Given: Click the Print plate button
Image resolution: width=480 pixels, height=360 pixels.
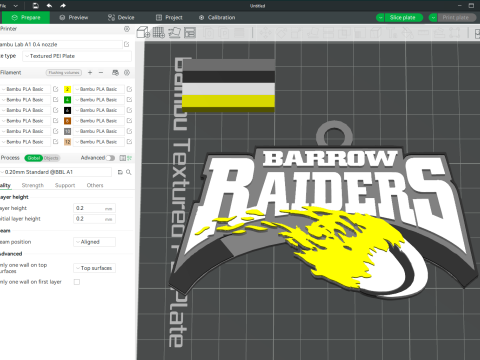Looking at the screenshot, I should 456,18.
